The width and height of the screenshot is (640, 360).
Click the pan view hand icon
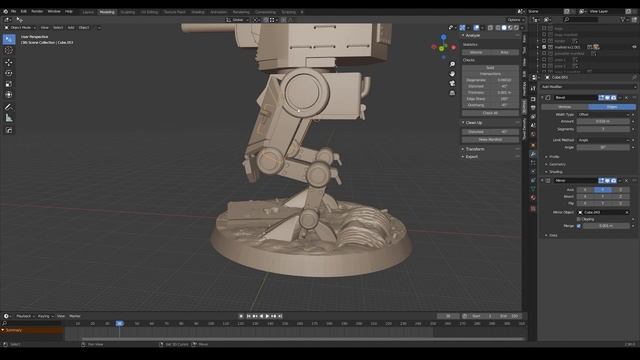(x=452, y=74)
